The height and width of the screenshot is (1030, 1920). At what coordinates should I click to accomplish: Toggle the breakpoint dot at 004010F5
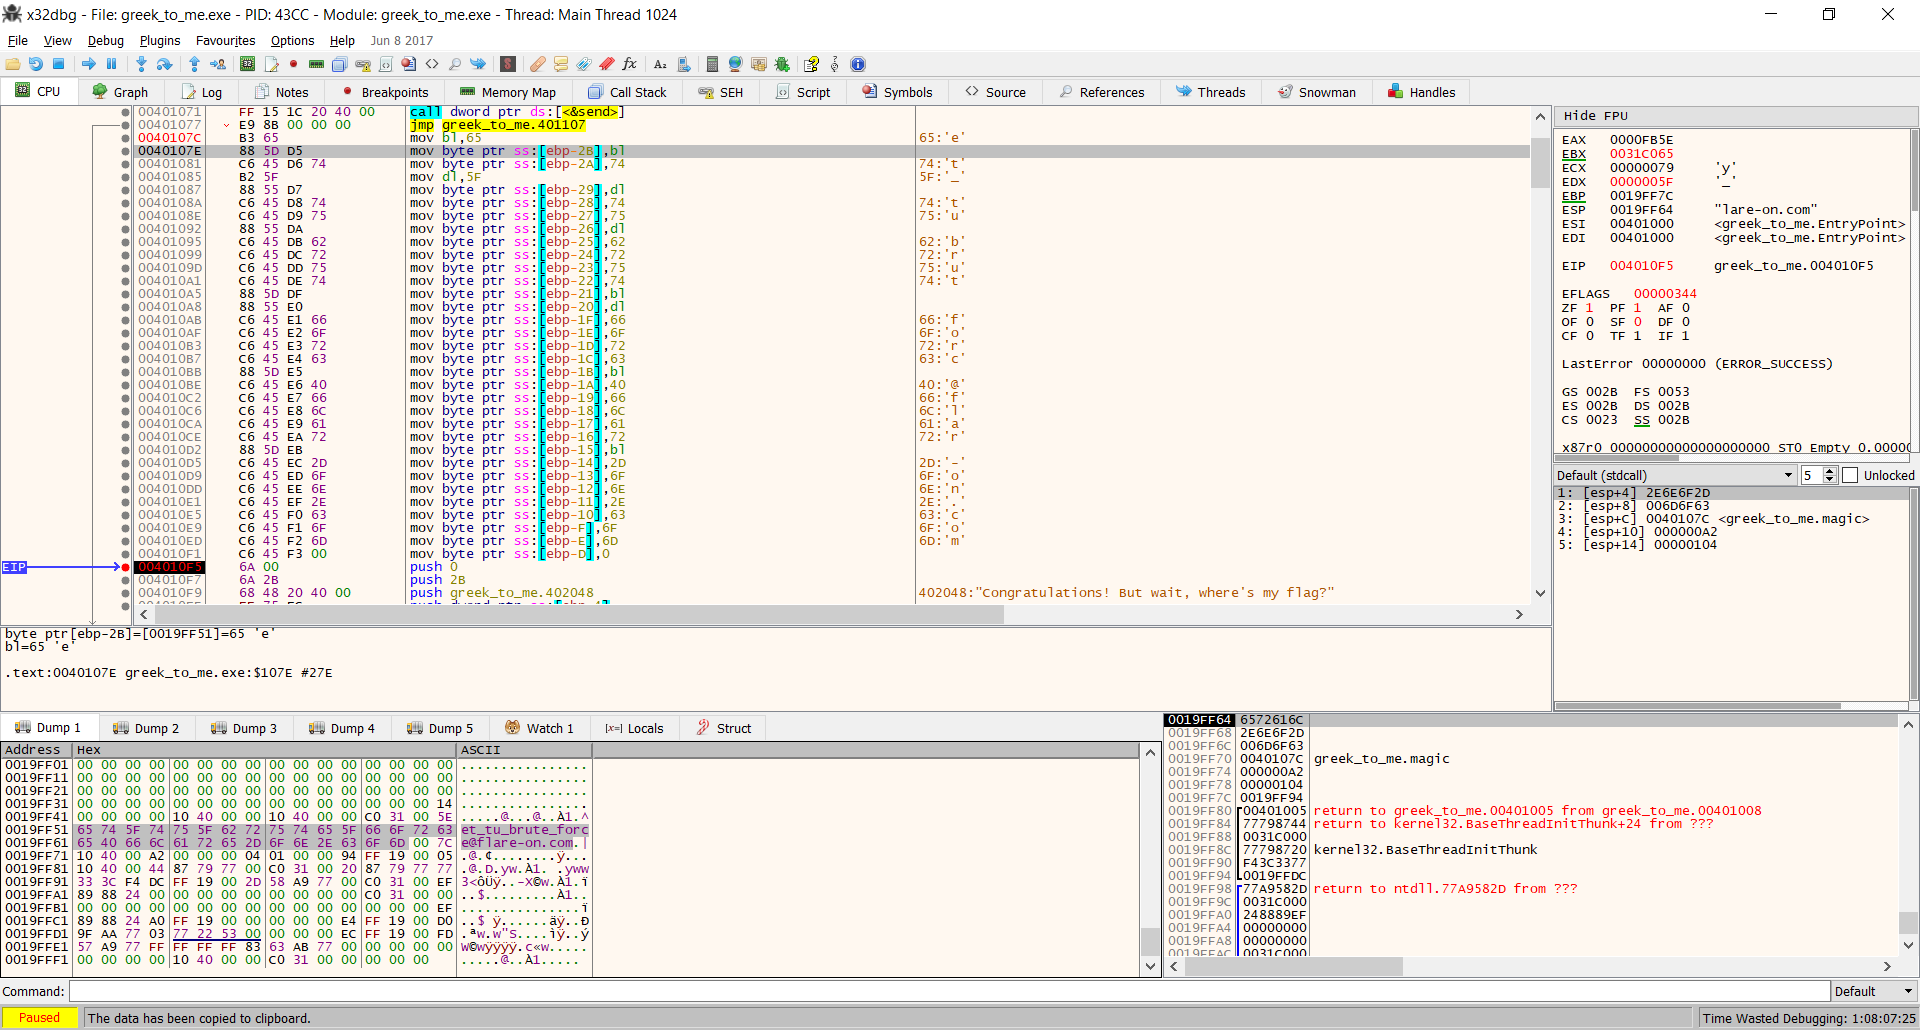point(124,567)
